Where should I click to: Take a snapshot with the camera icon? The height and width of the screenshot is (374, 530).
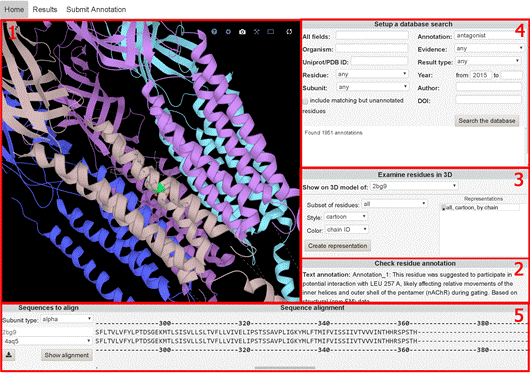(x=242, y=32)
